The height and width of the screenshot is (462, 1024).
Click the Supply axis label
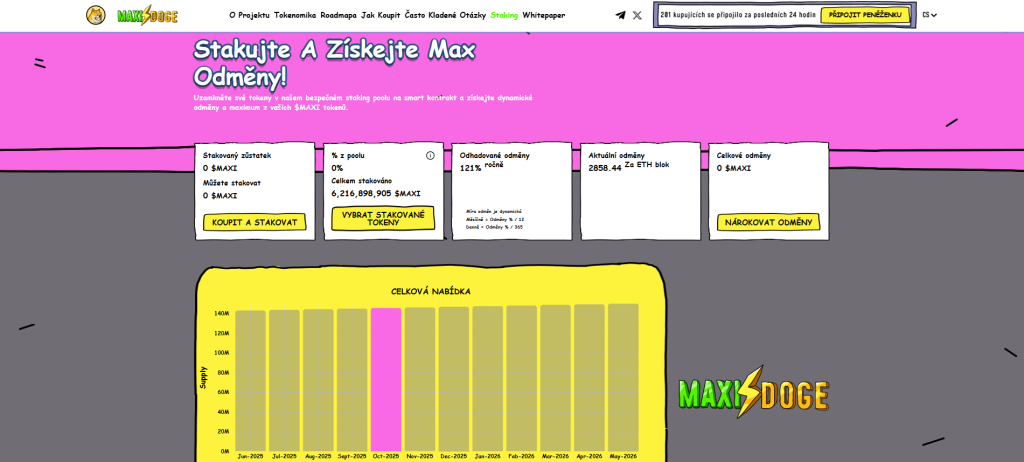[203, 378]
